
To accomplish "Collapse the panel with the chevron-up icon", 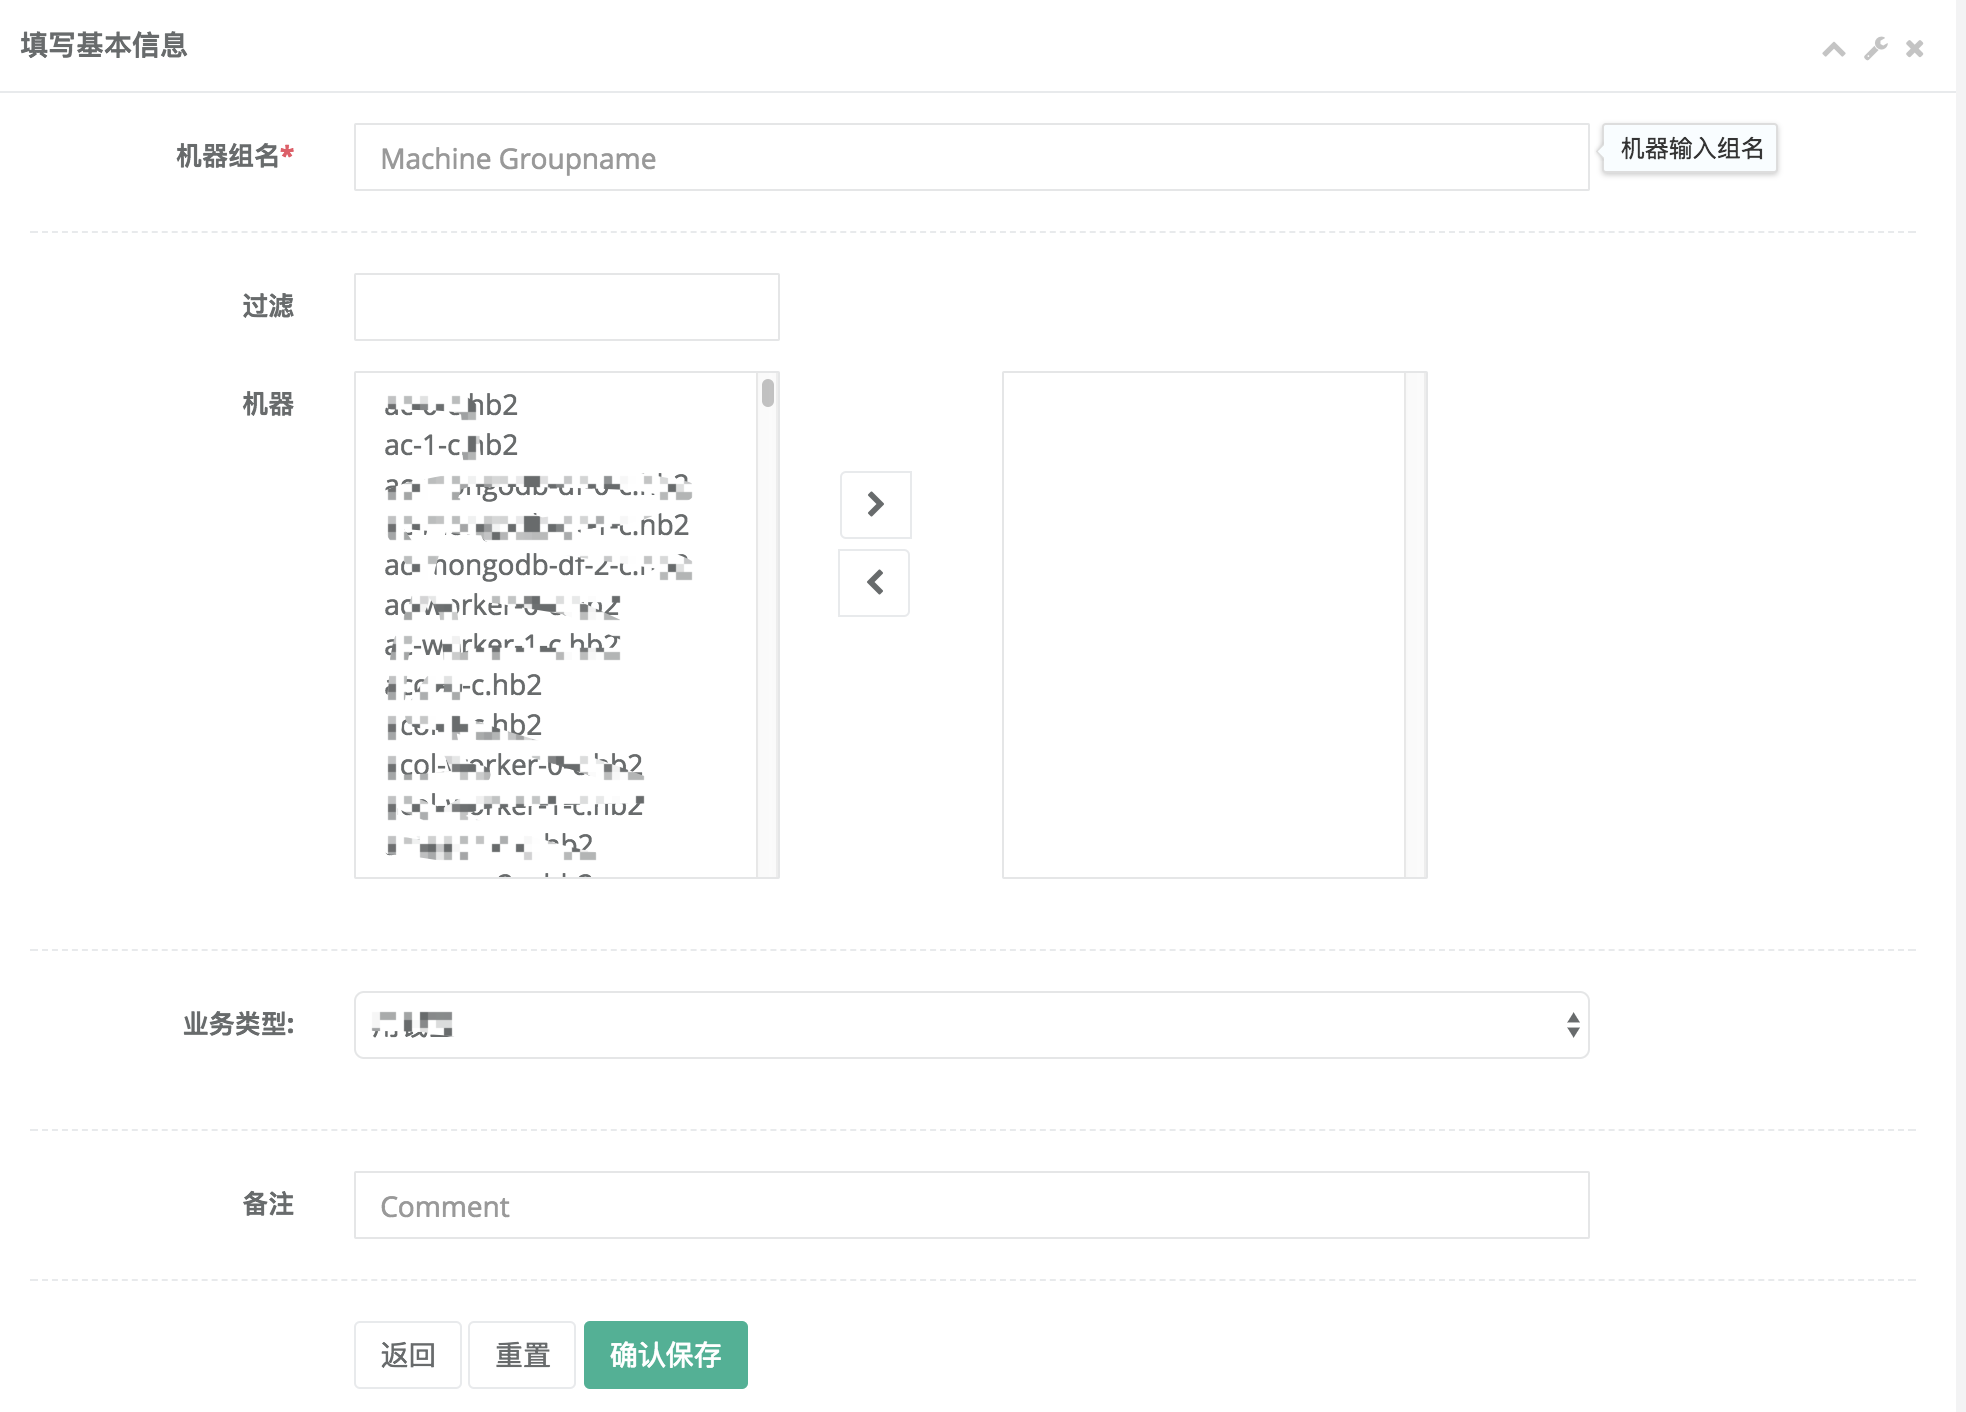I will click(x=1833, y=49).
